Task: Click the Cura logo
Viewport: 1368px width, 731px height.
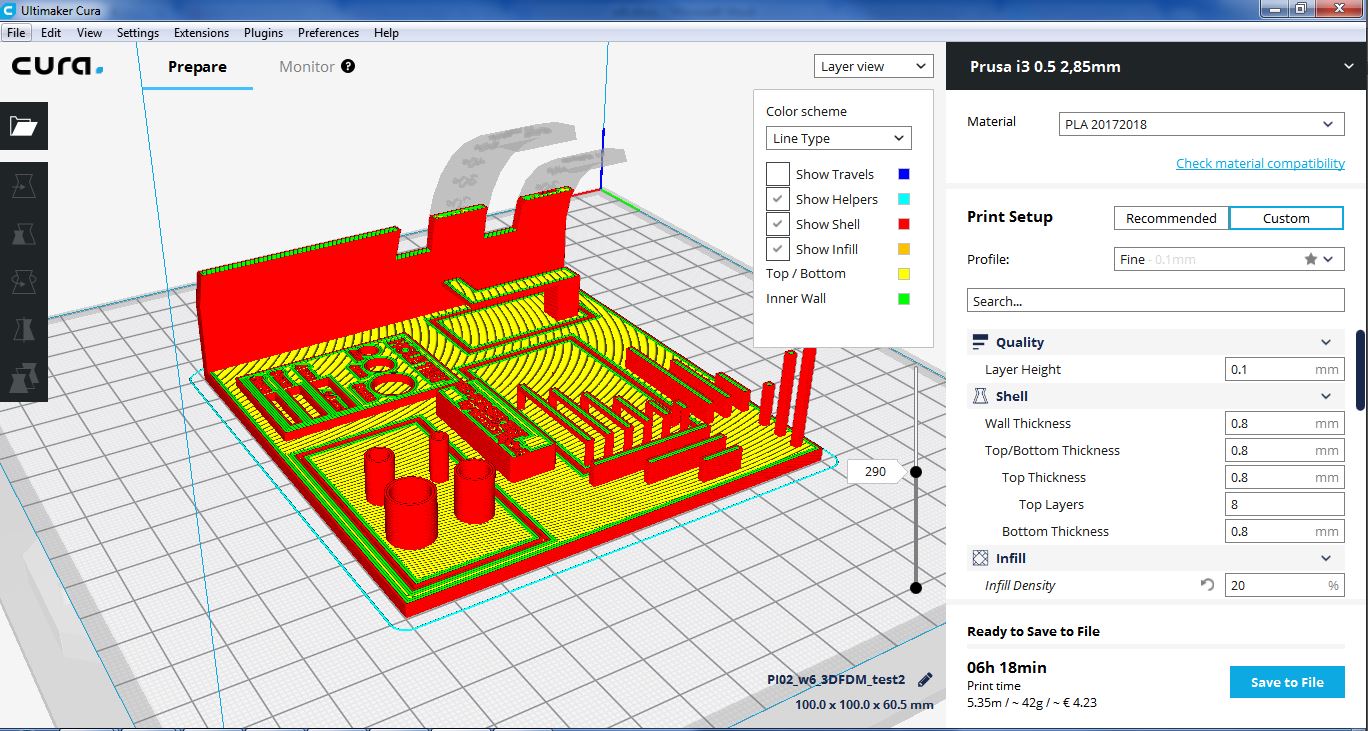Action: coord(57,67)
